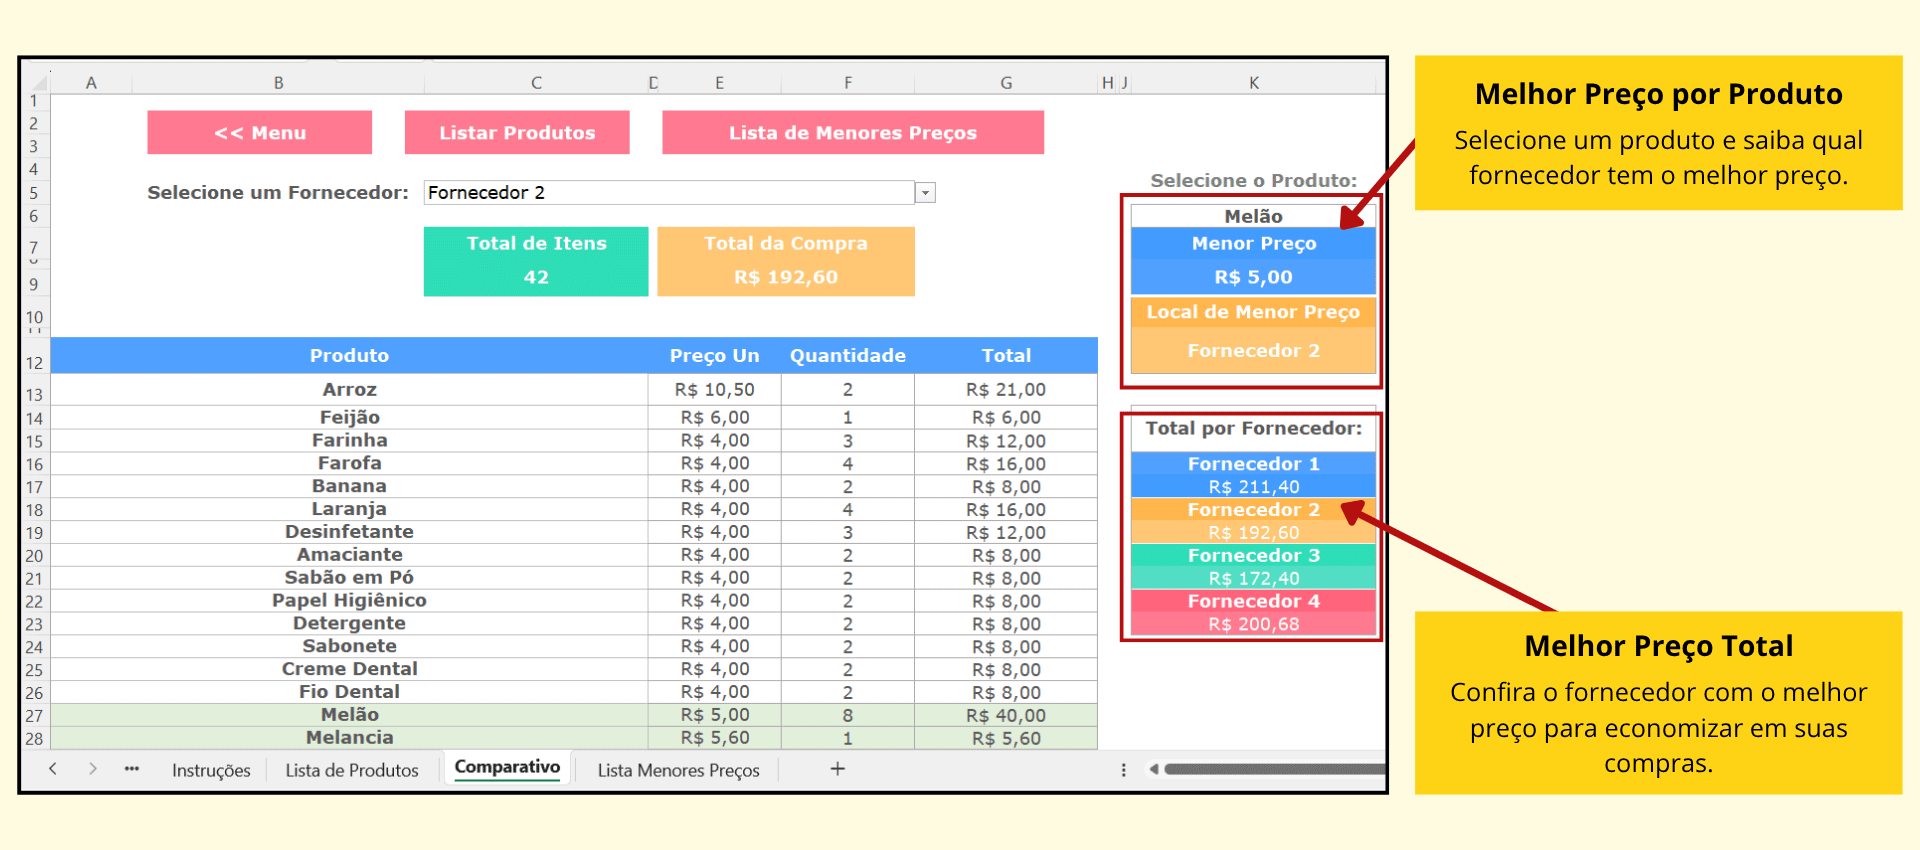Click the Listar Produtos button
The image size is (1920, 850).
[x=517, y=133]
